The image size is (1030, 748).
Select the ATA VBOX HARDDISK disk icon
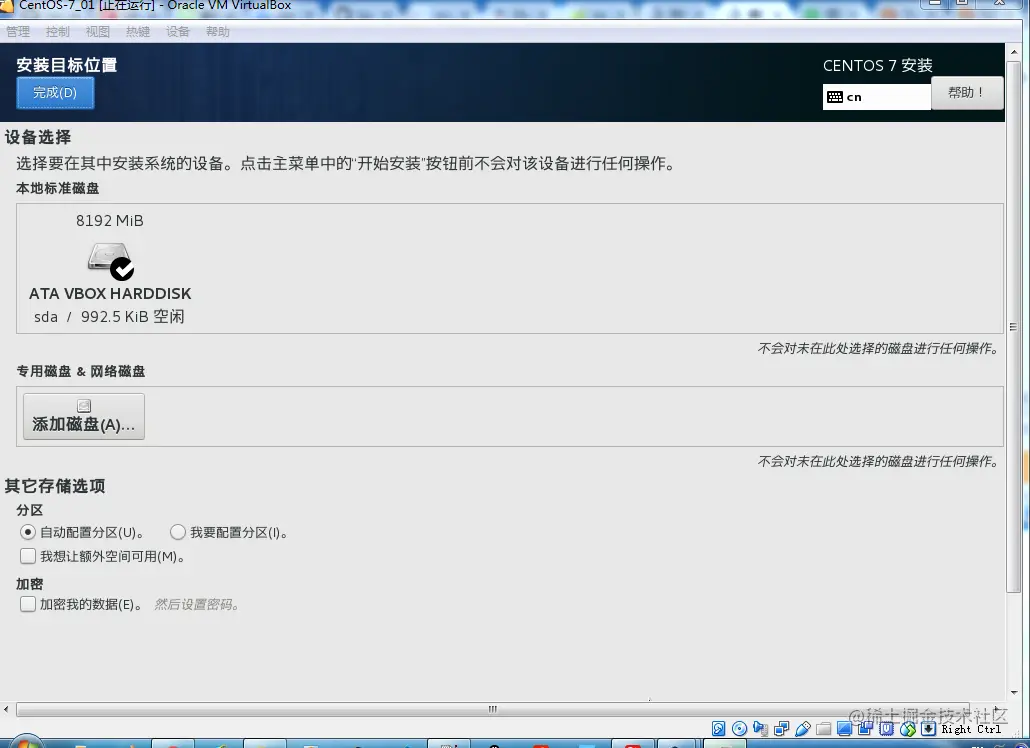[x=110, y=261]
